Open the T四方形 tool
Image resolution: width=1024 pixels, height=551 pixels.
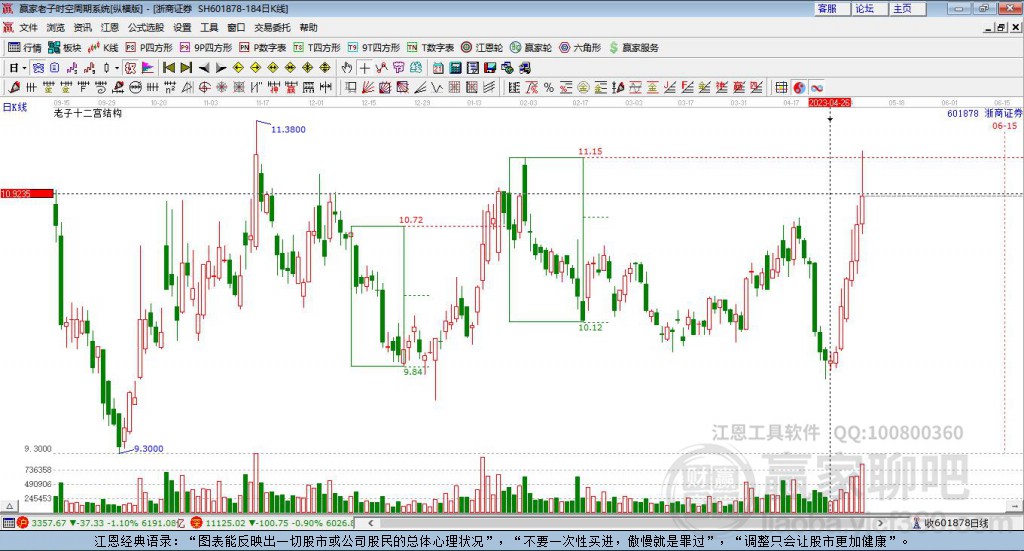pos(317,48)
